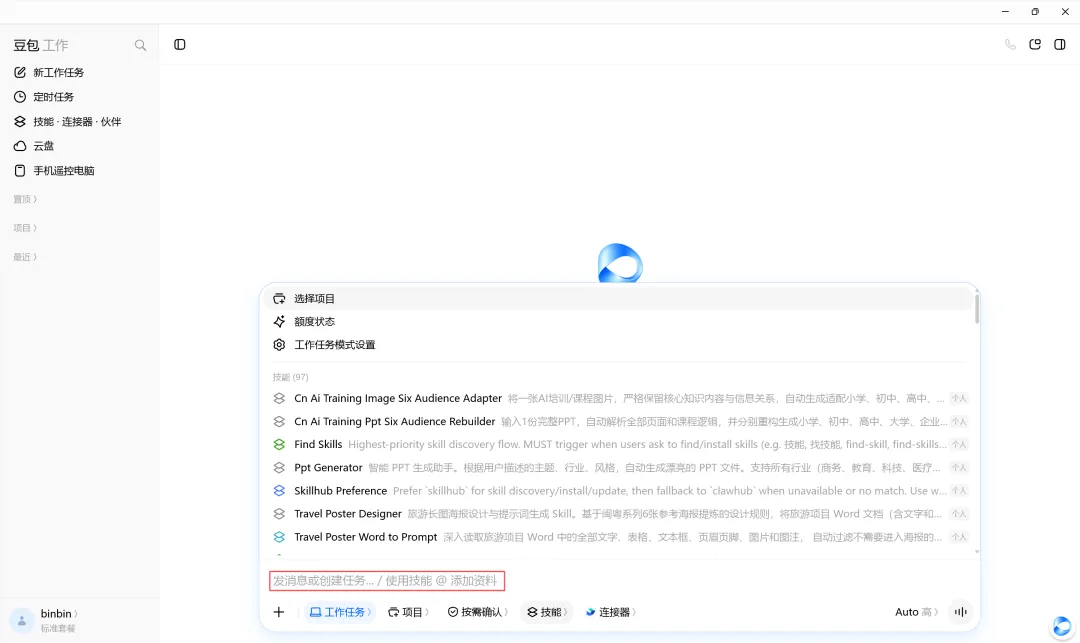The height and width of the screenshot is (643, 1080).
Task: Click the popup list scrollbar thumb
Action: point(977,309)
